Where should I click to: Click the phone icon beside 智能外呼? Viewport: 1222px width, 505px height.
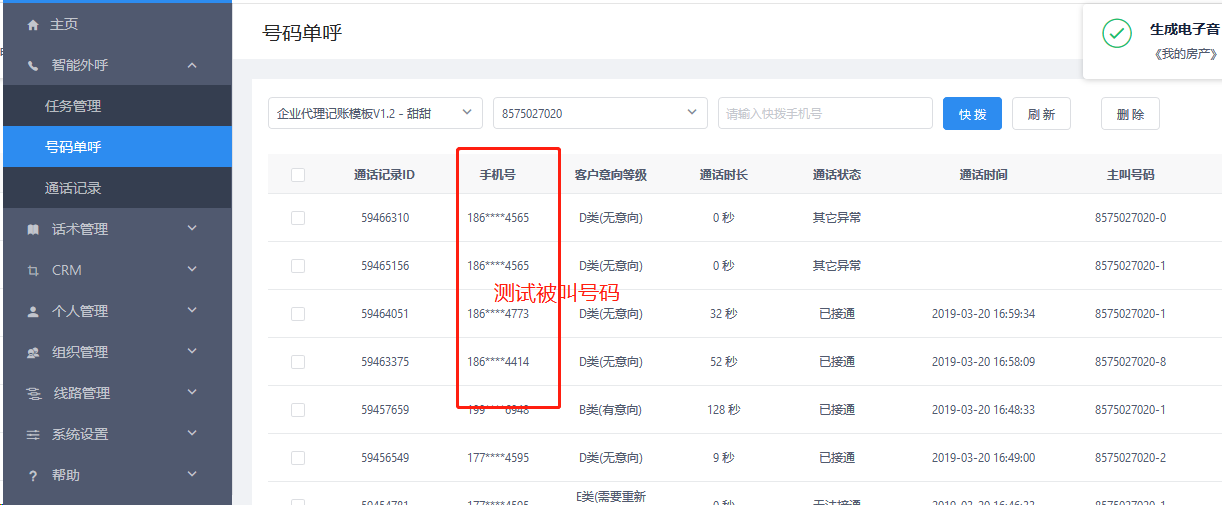(33, 65)
